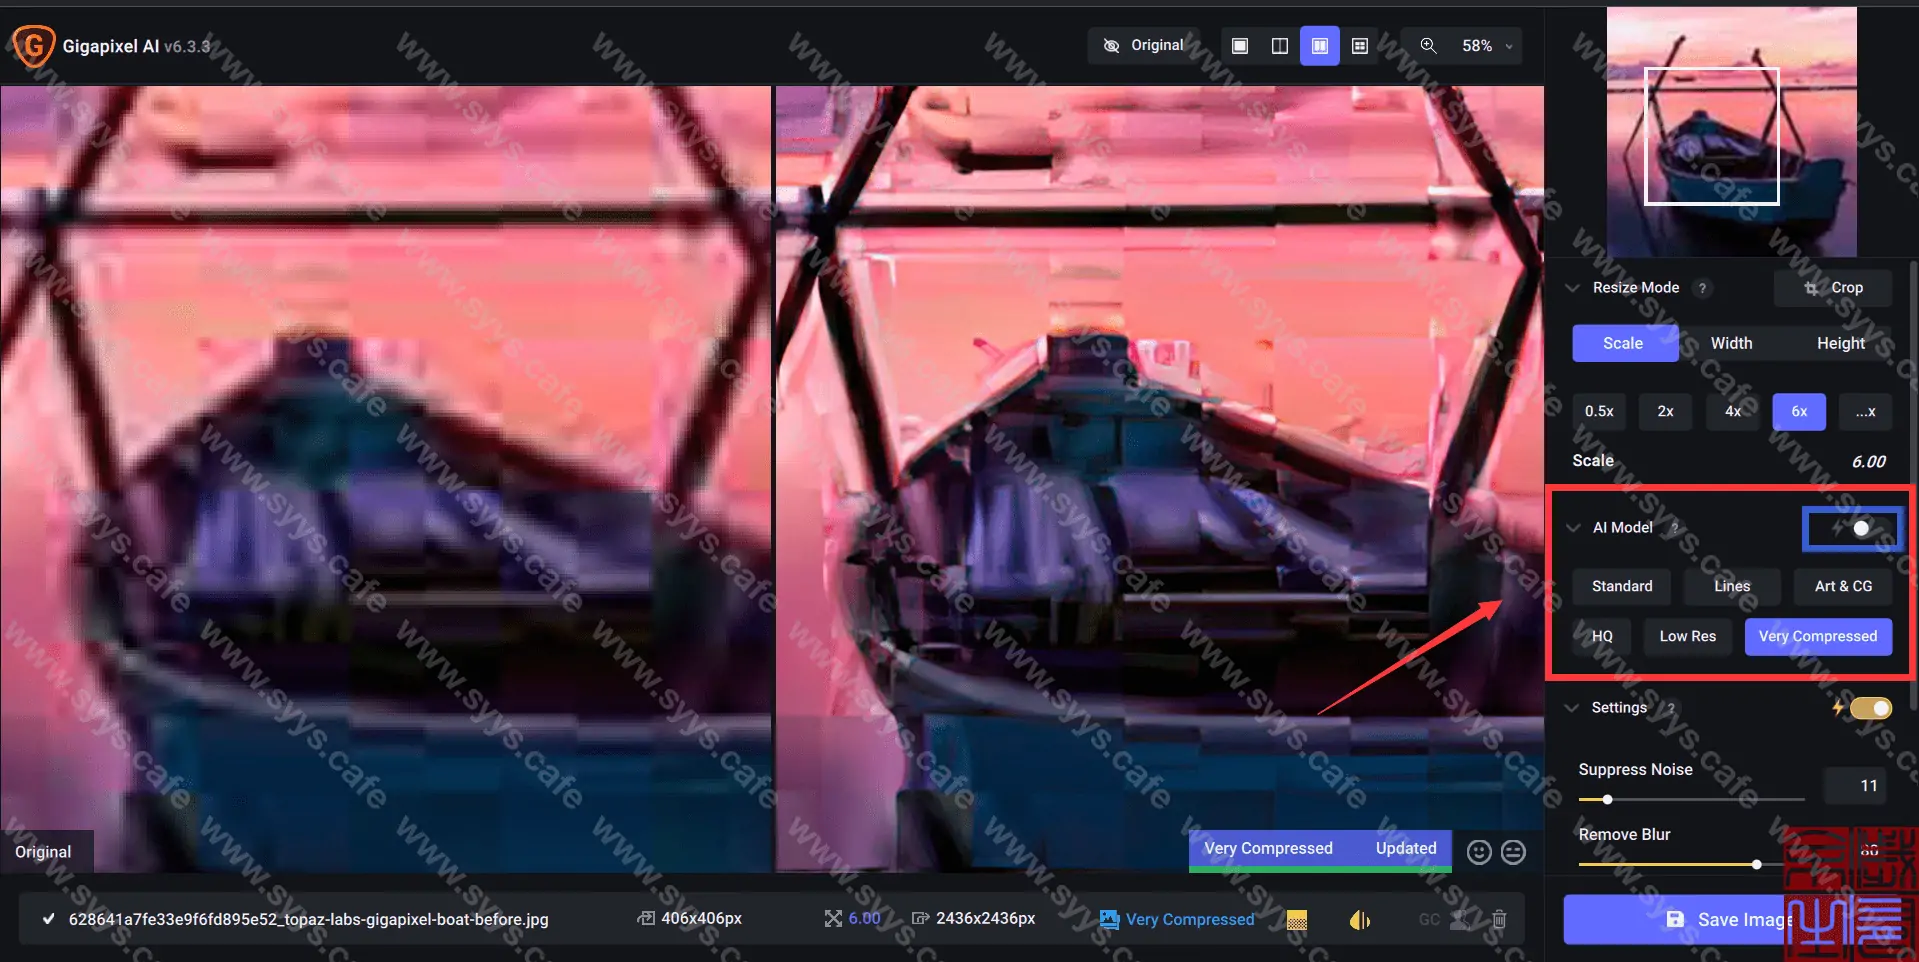The width and height of the screenshot is (1919, 962).
Task: Click the navigator thumbnail of the boat image
Action: (x=1730, y=130)
